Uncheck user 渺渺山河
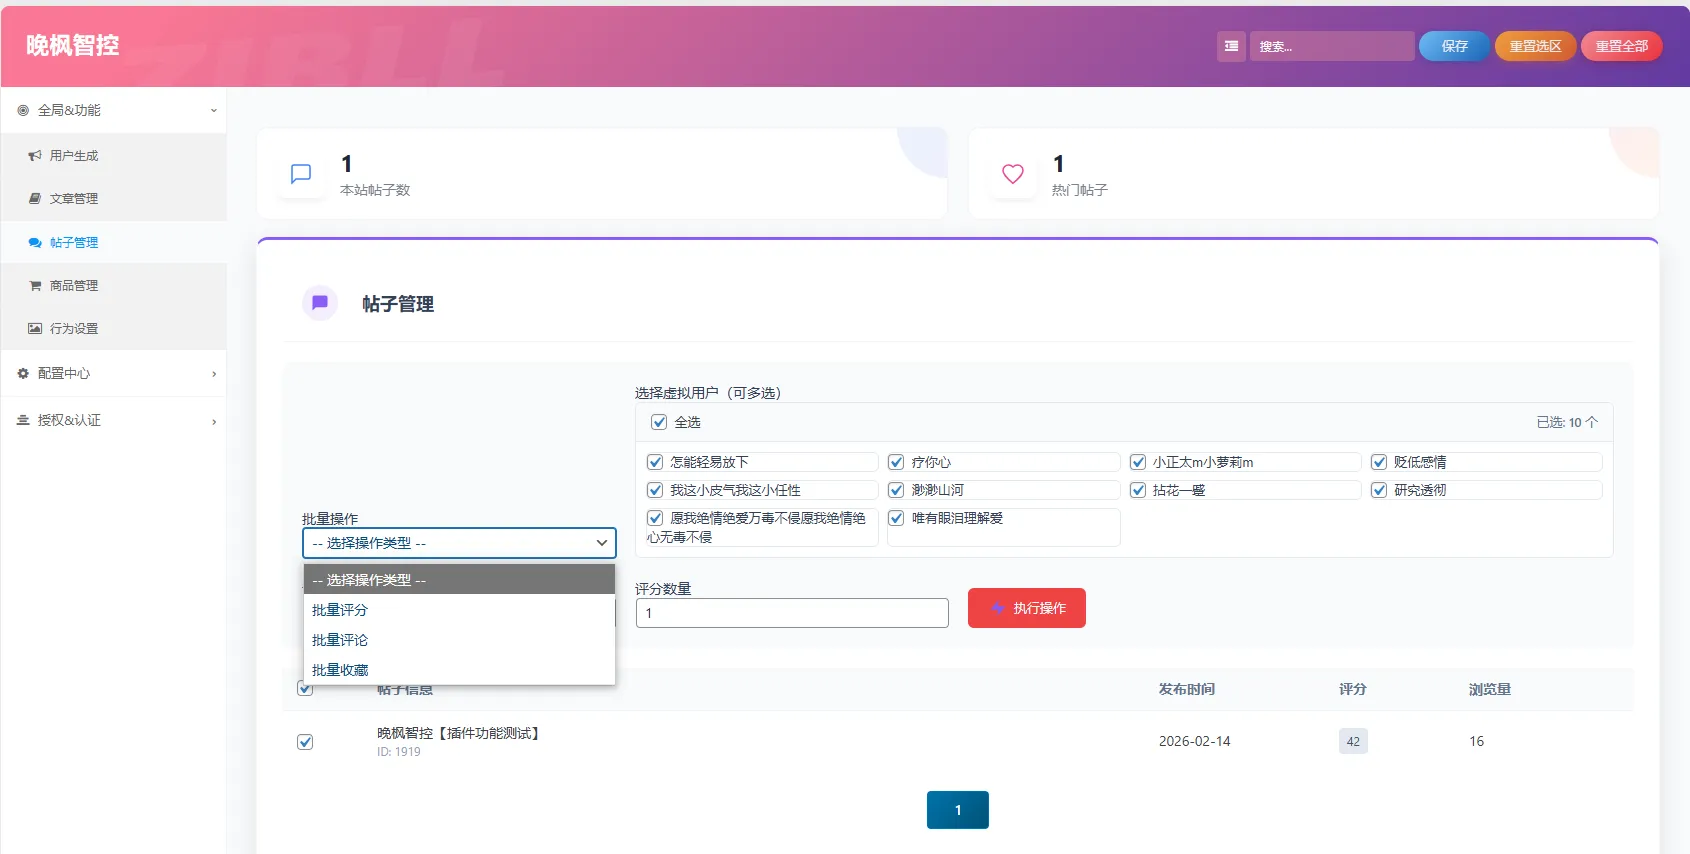The width and height of the screenshot is (1690, 854). [x=896, y=490]
